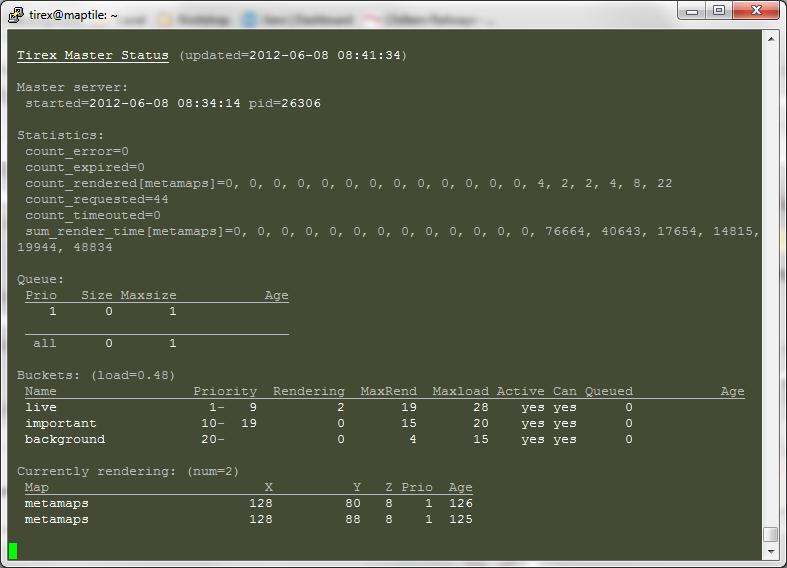Viewport: 787px width, 568px height.
Task: Click the count_requested=44 line
Action: (97, 200)
